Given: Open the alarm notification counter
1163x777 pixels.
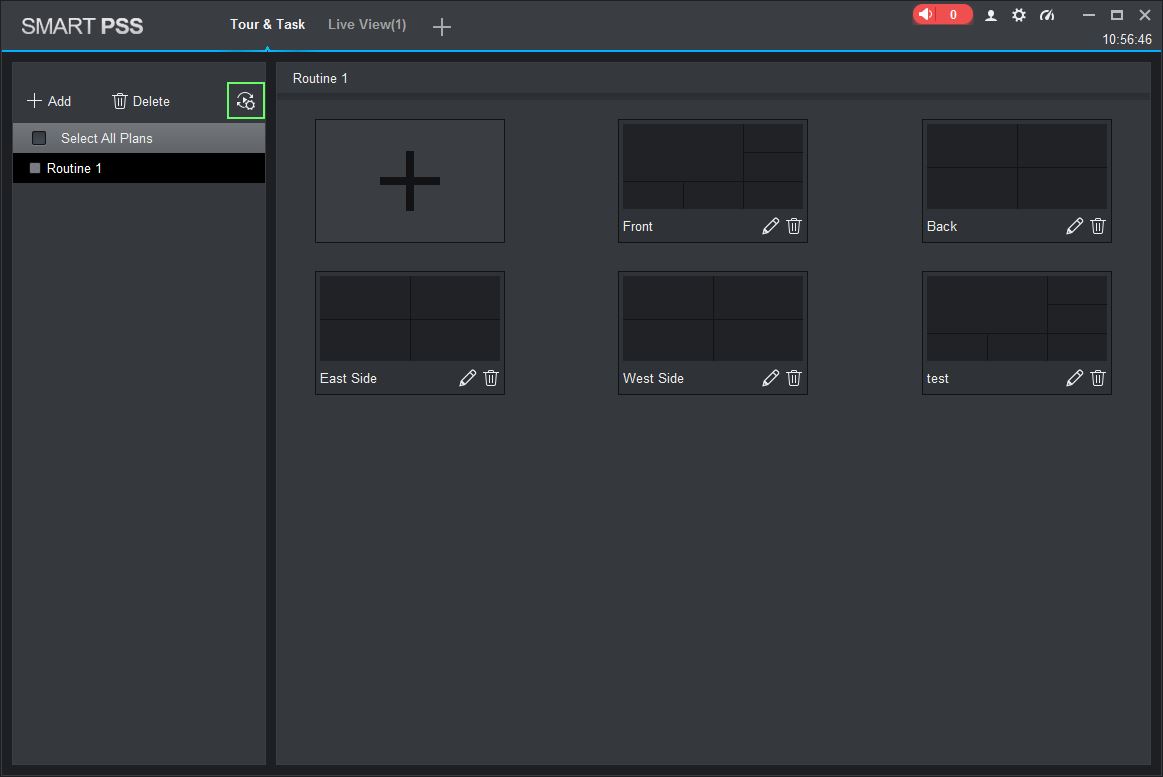Looking at the screenshot, I should (942, 15).
